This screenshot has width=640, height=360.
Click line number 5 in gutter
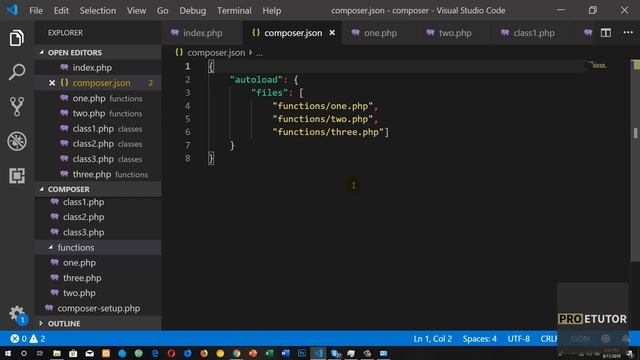point(187,119)
